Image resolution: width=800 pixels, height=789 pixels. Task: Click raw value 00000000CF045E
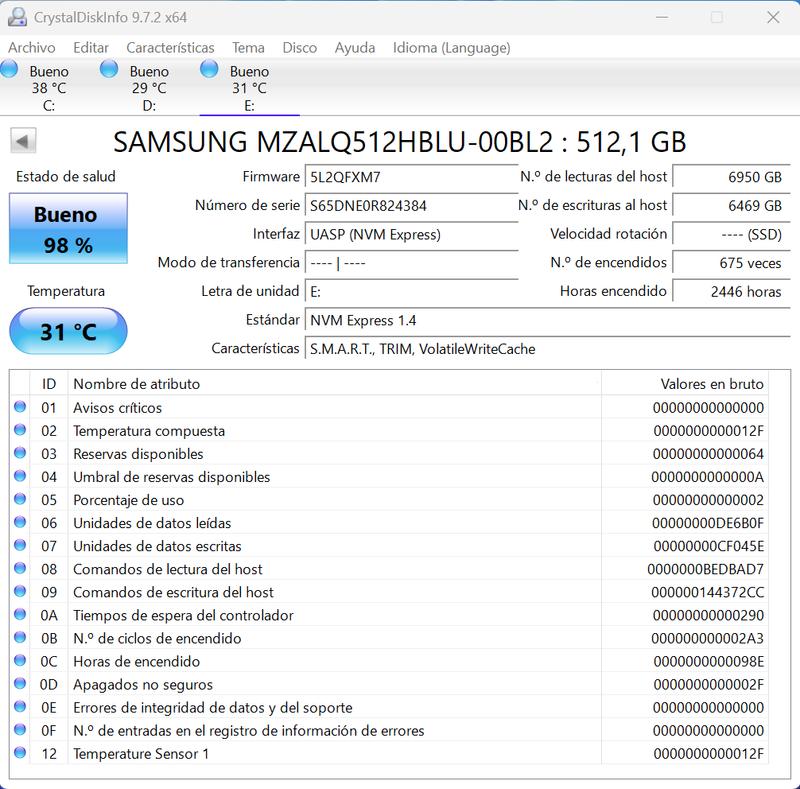point(709,546)
